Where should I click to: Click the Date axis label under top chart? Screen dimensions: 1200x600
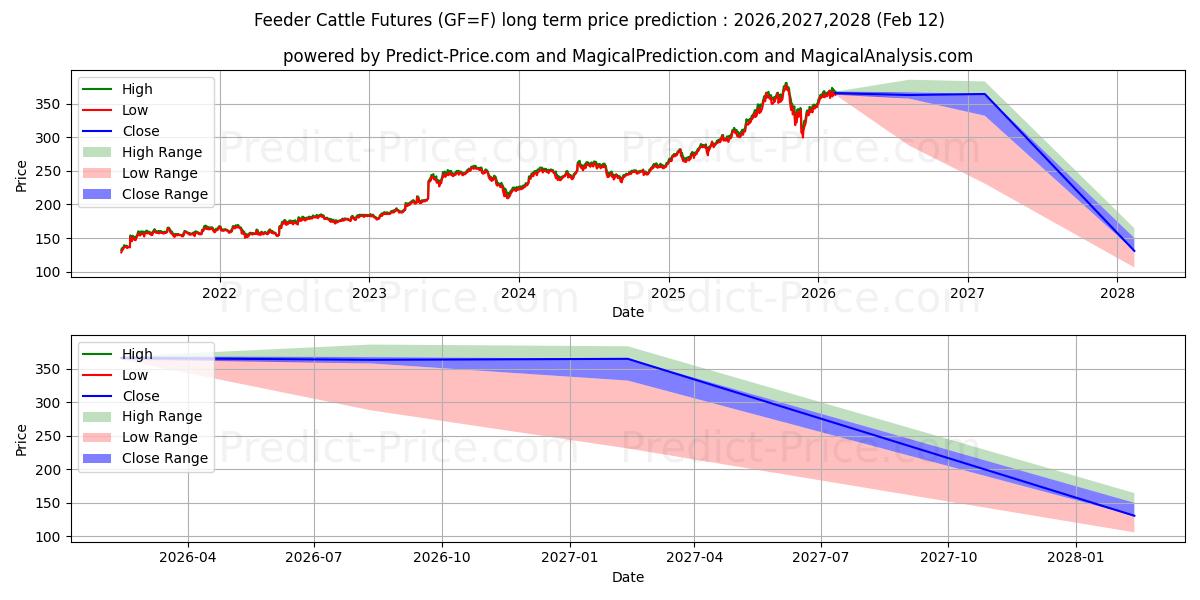(627, 312)
